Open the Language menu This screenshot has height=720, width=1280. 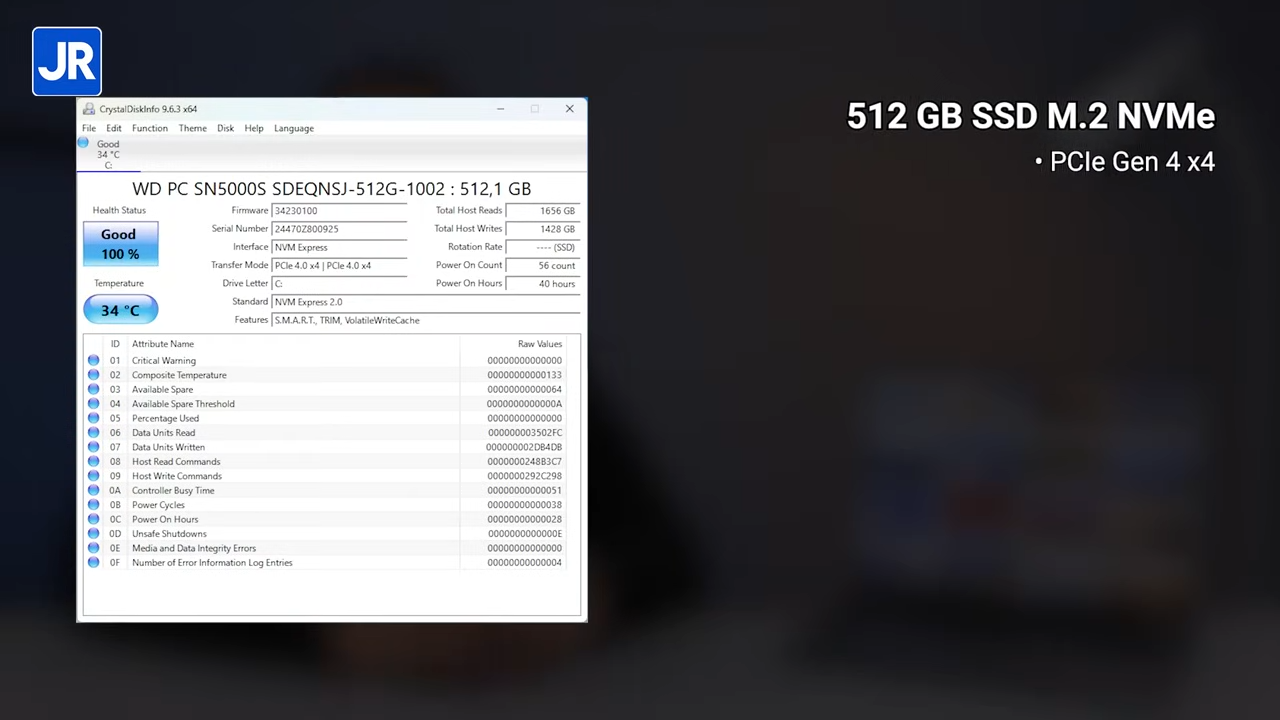293,128
